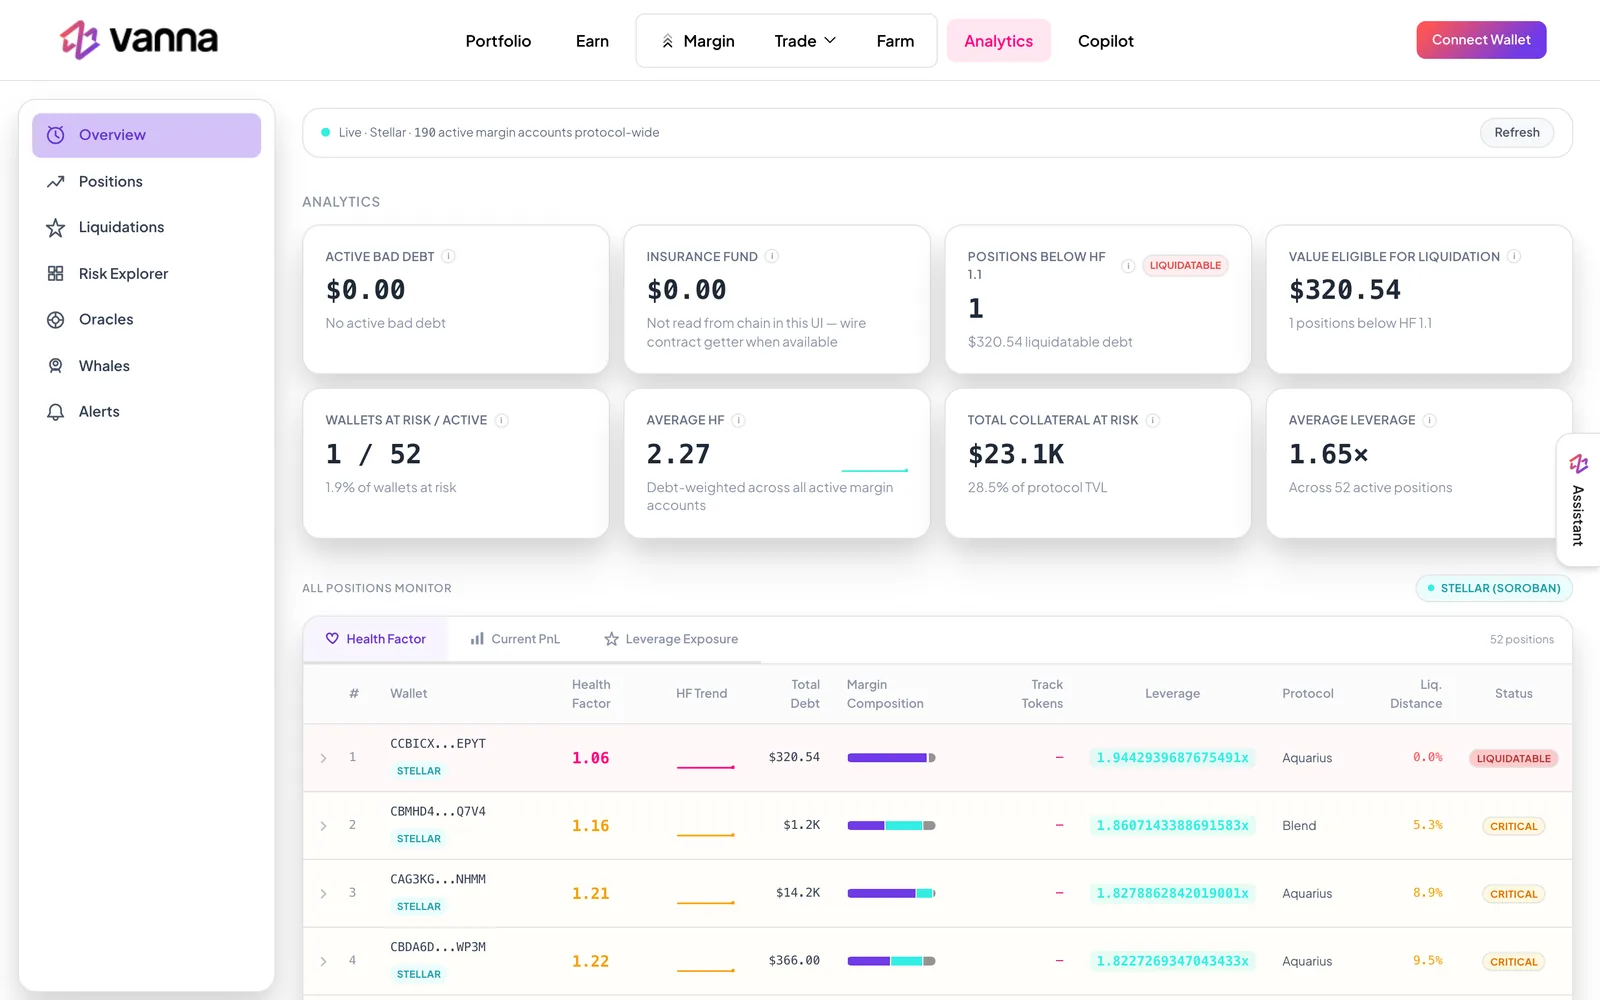
Task: Click leverage value 1.9442939687675491x
Action: point(1172,758)
